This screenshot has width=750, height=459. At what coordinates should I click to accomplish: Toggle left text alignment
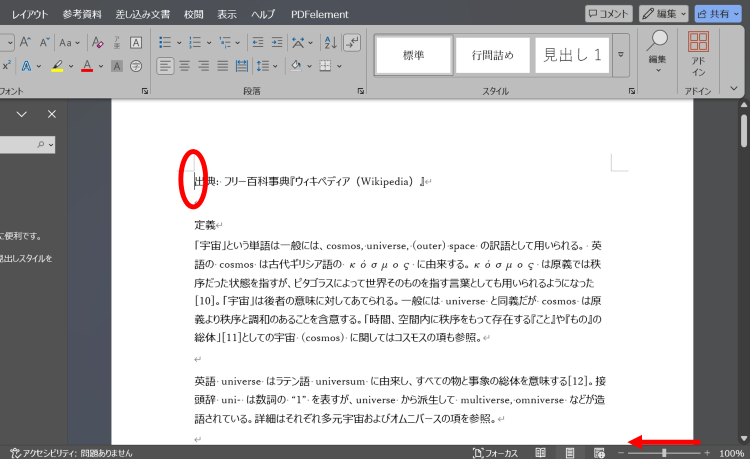[164, 66]
